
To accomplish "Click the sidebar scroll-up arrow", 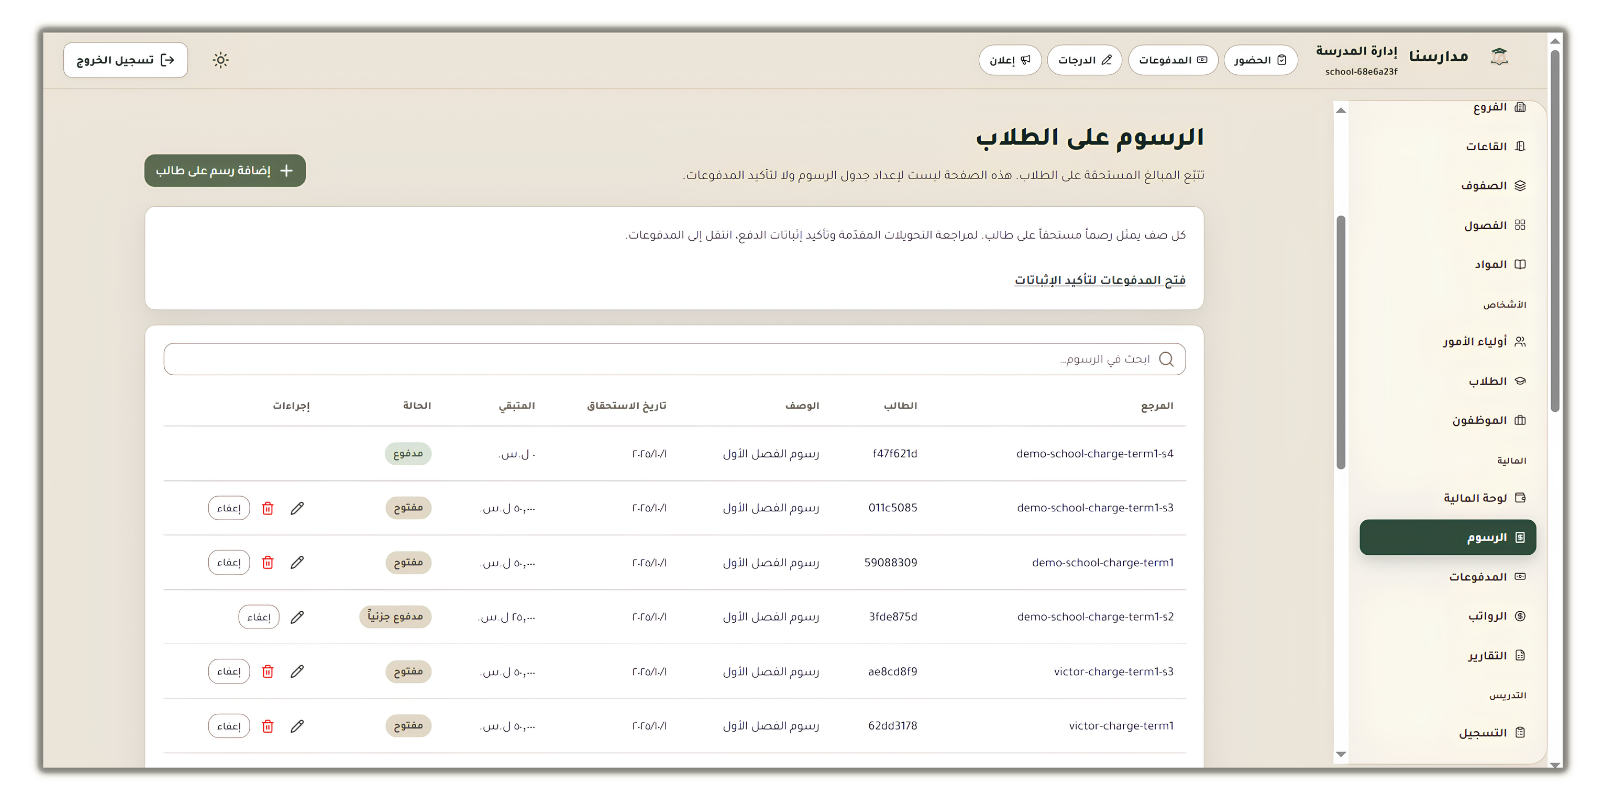I will [x=1341, y=110].
